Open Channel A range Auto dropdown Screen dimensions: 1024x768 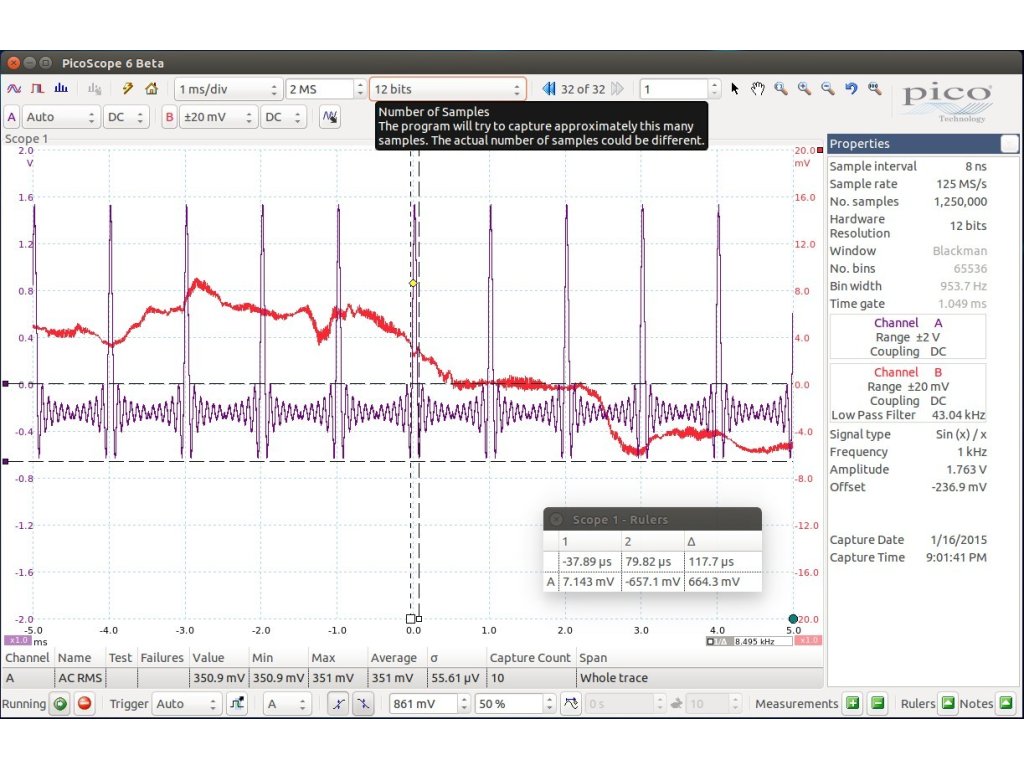61,118
